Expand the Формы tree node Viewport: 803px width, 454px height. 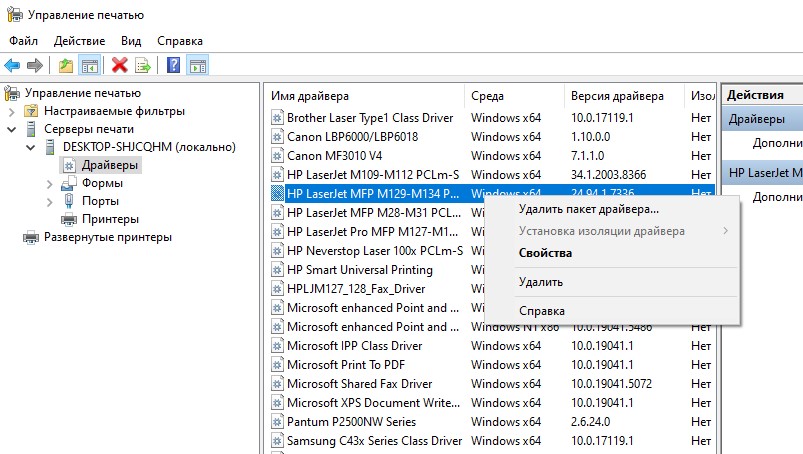click(x=49, y=183)
